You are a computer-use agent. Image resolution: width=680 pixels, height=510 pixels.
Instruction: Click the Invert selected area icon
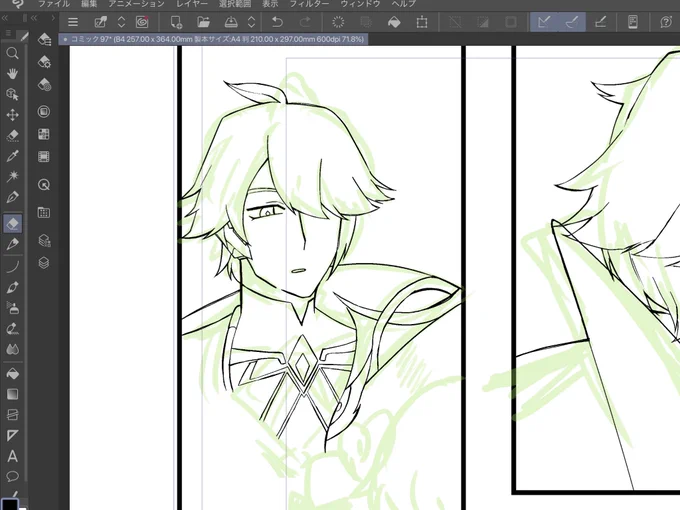tap(483, 22)
